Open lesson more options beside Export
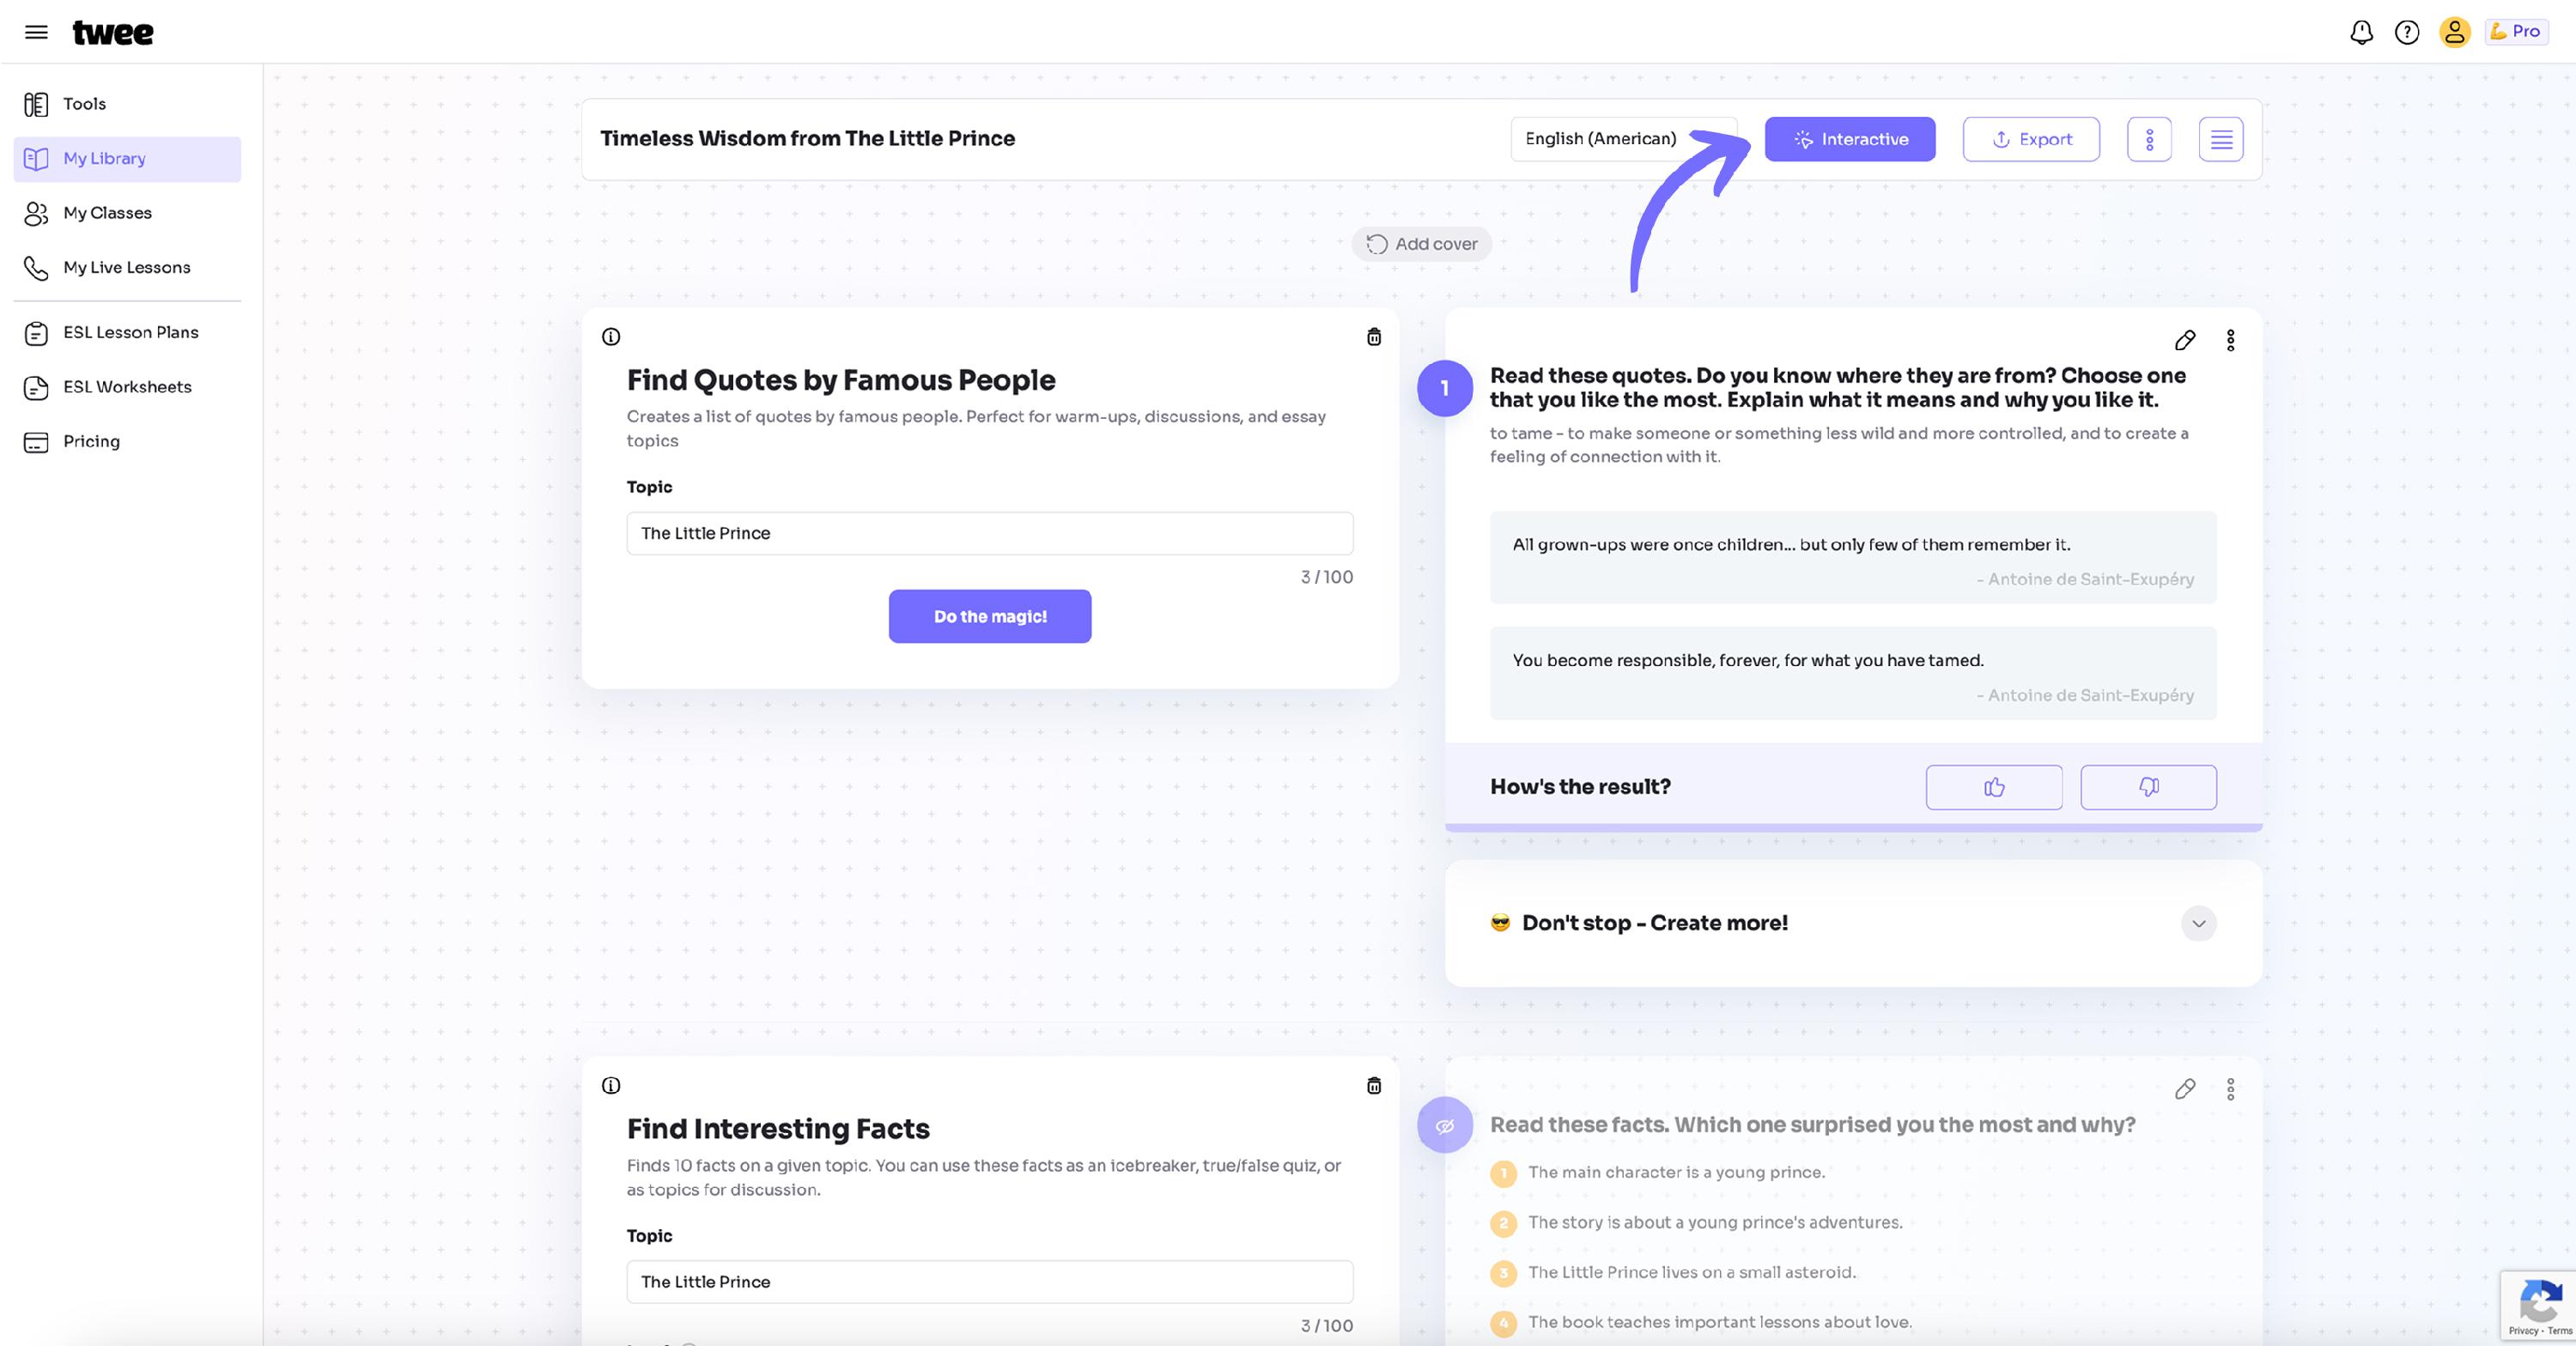 [2149, 139]
